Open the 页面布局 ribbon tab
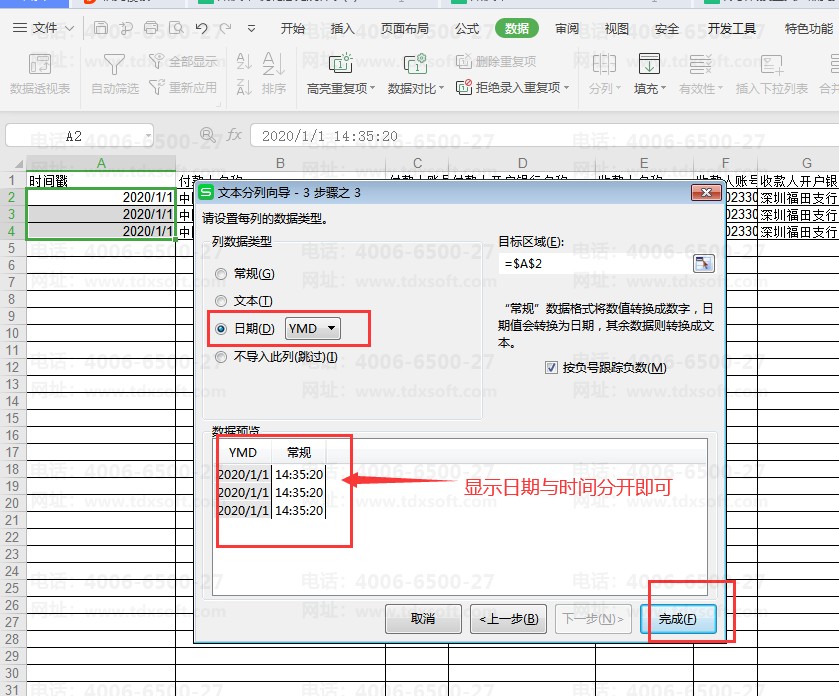839x696 pixels. 405,29
